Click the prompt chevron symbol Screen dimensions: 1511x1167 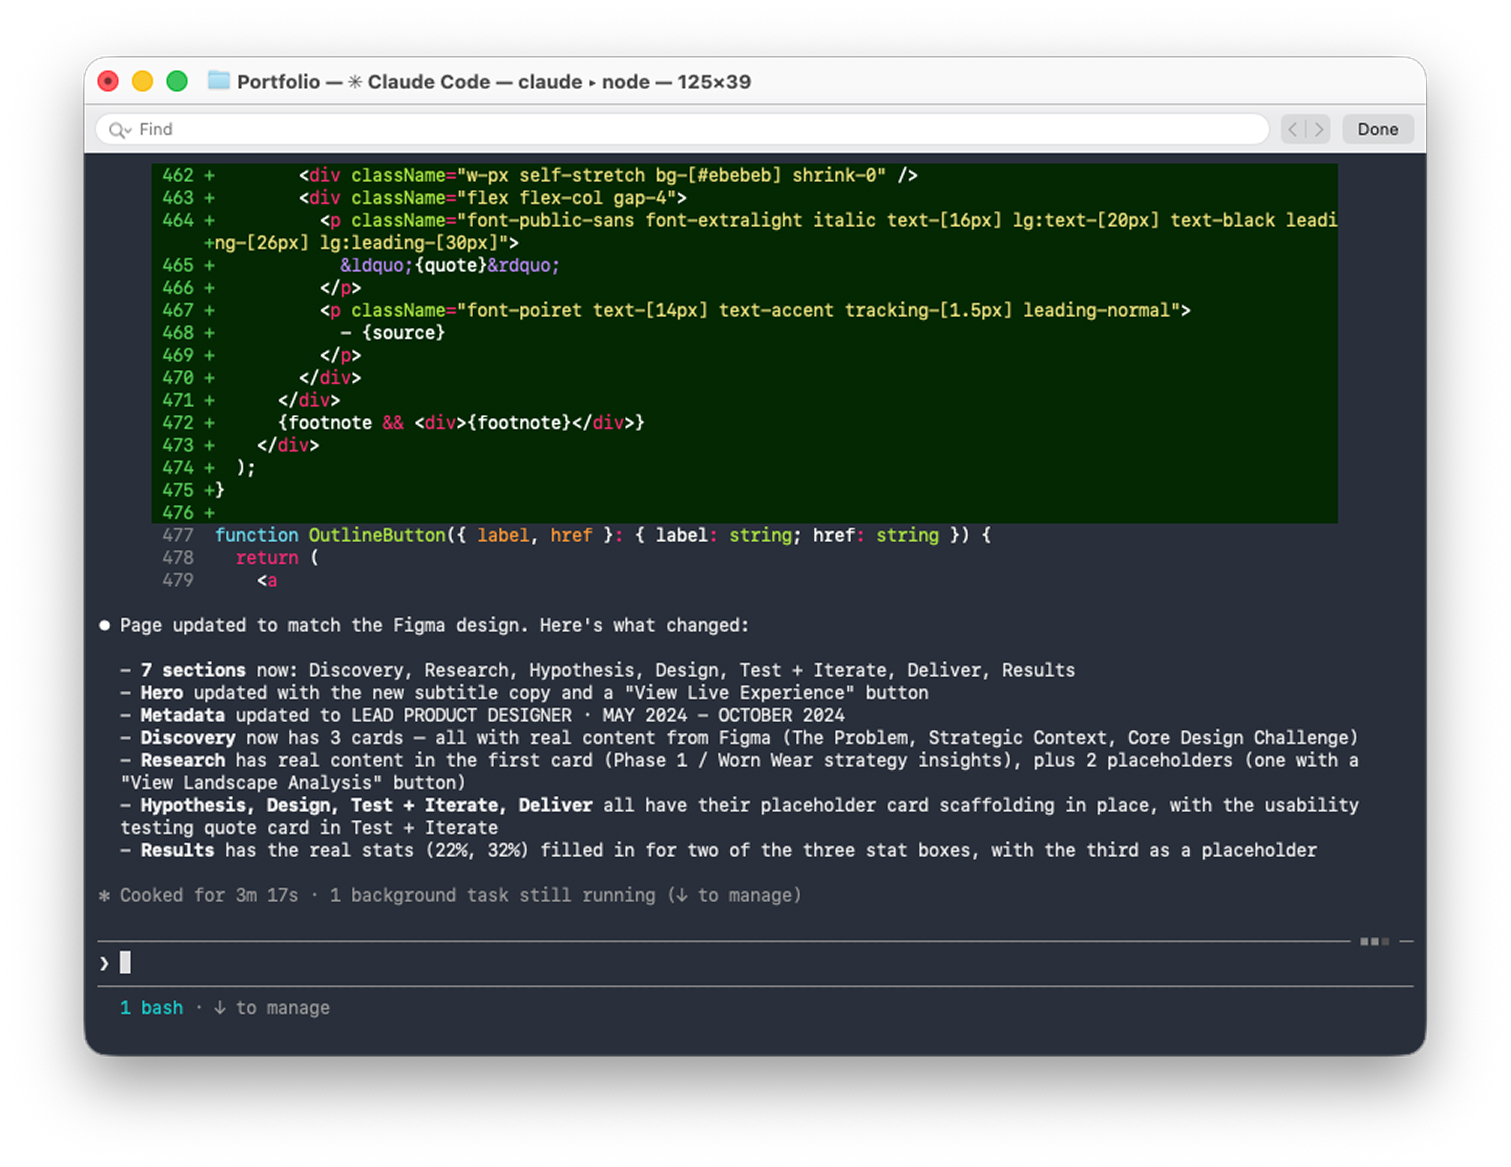[x=104, y=963]
